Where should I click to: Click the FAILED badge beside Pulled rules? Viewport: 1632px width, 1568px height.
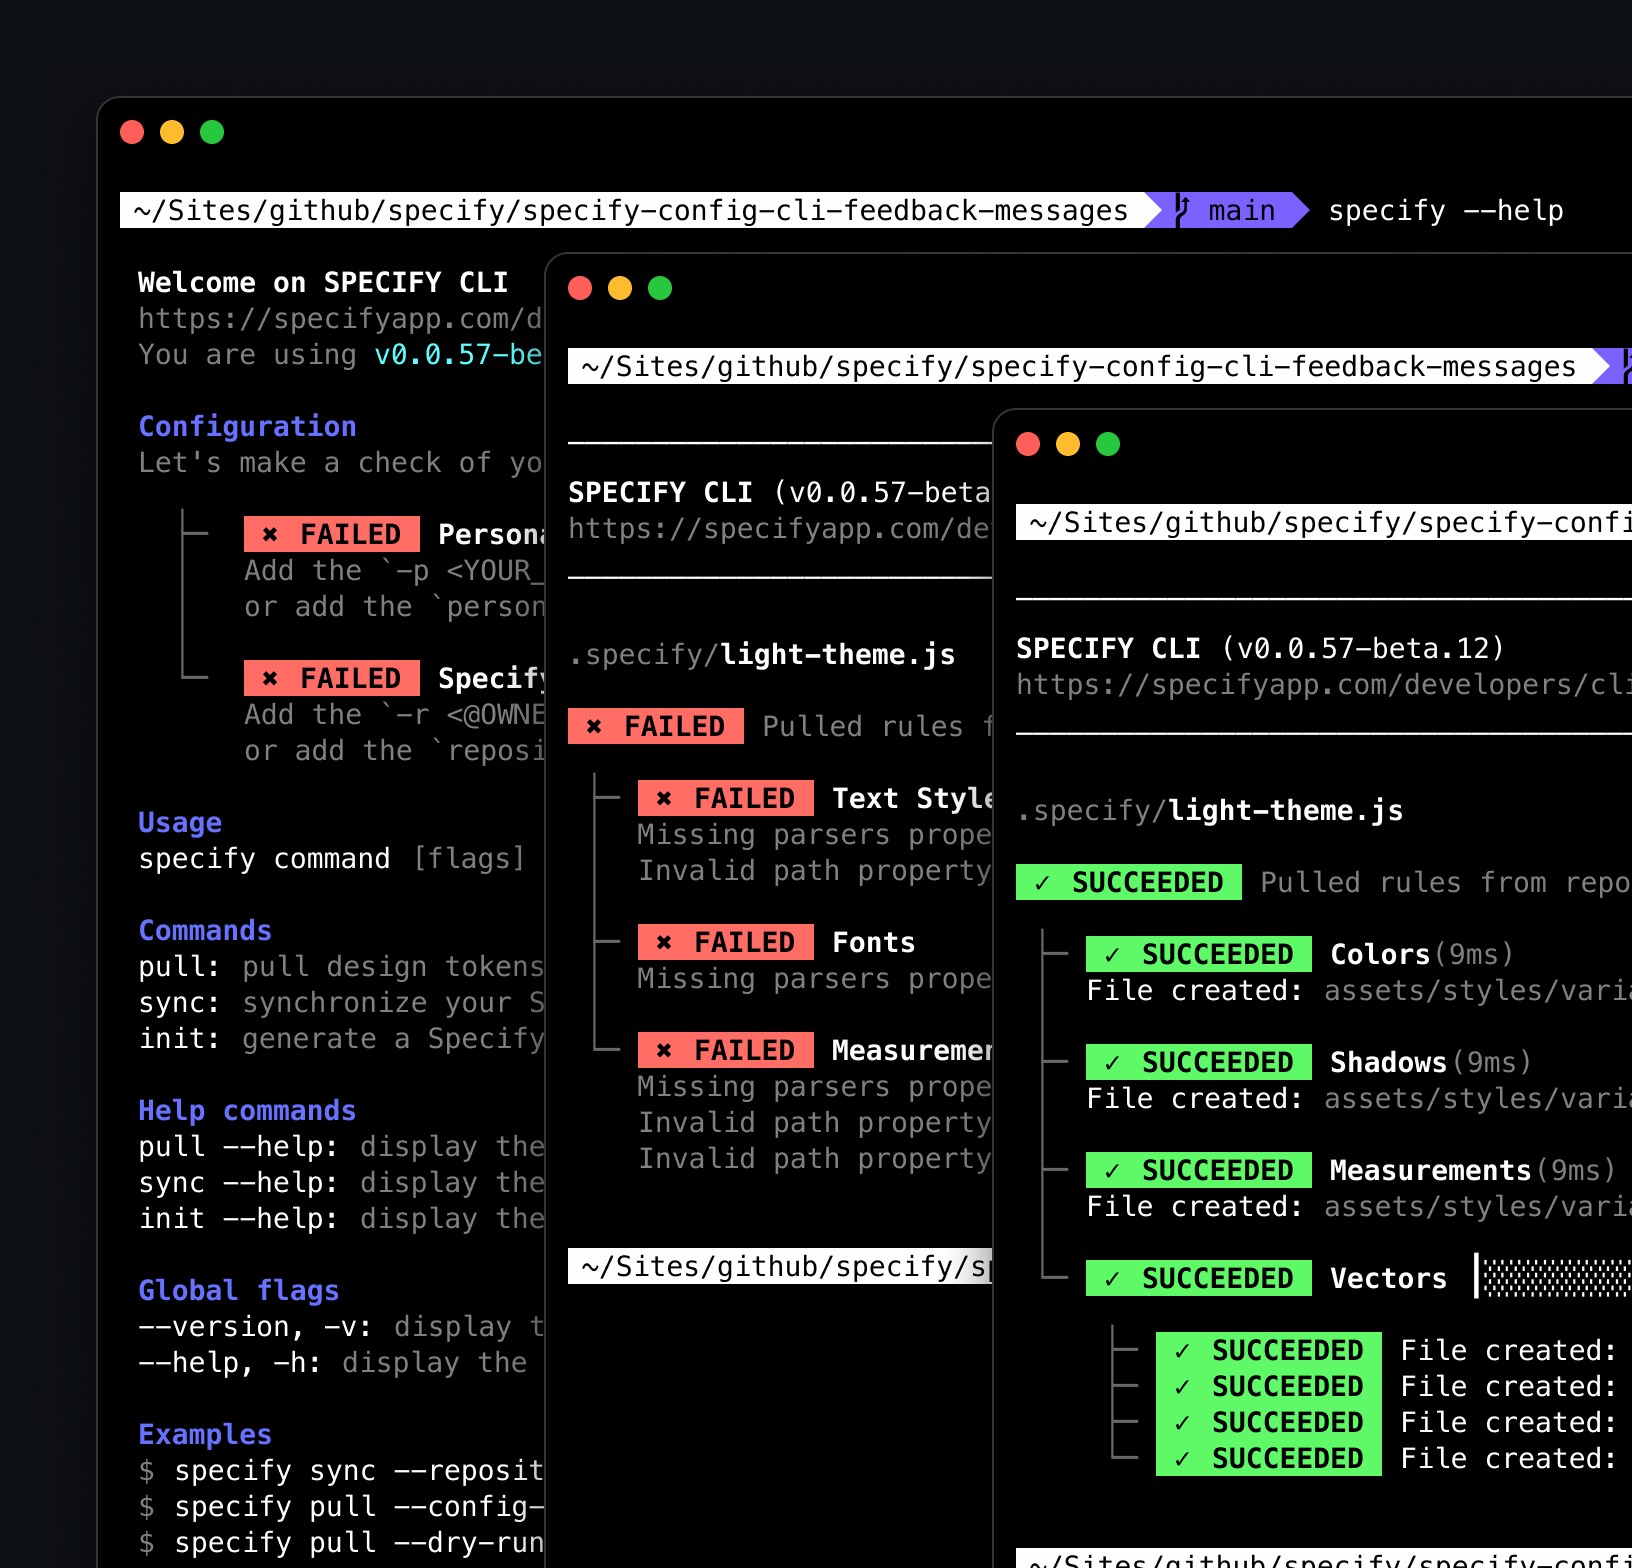coord(656,726)
